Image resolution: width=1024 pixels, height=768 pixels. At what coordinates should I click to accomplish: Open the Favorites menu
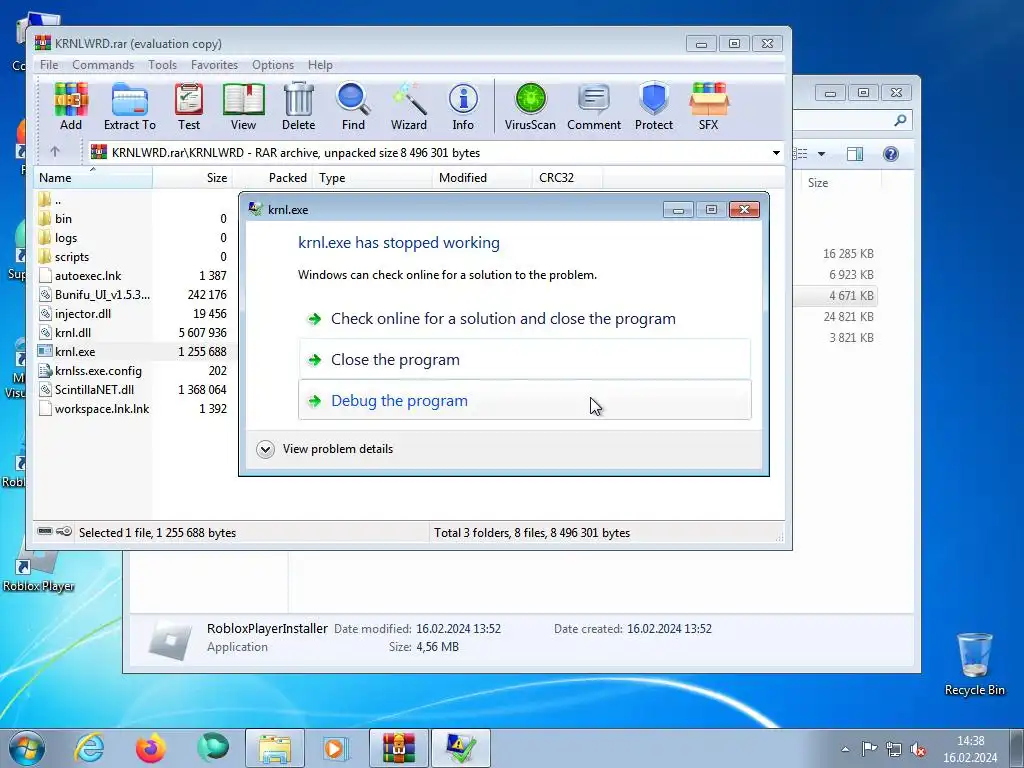tap(214, 65)
